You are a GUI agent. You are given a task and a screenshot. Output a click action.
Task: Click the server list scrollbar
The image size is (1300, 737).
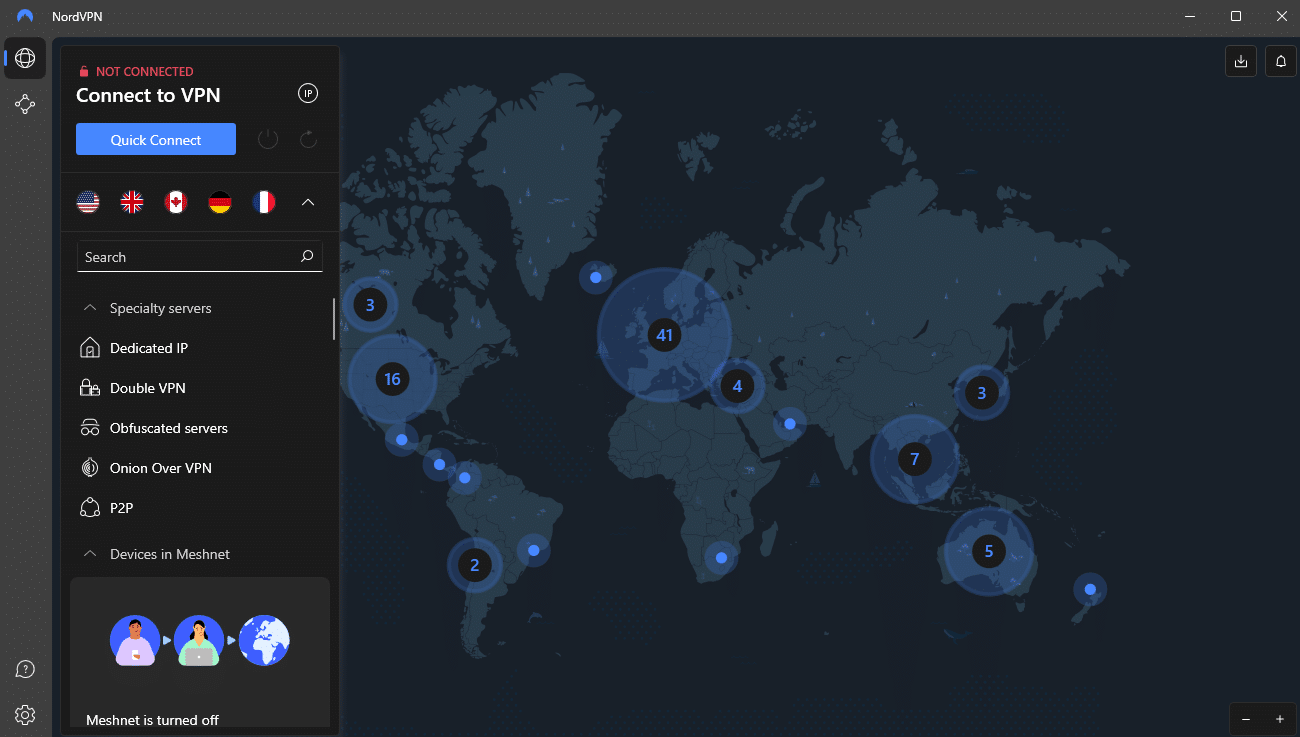tap(334, 319)
